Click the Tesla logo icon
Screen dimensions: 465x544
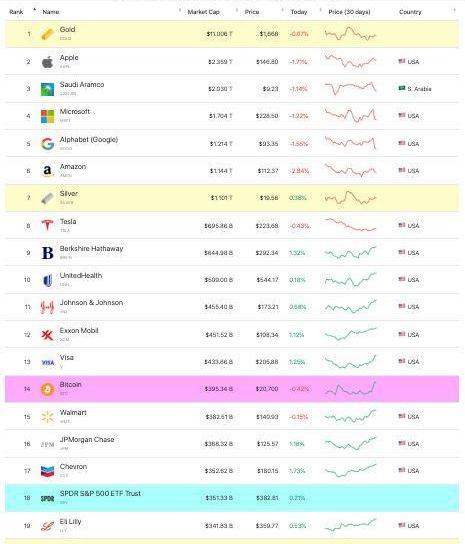[48, 226]
